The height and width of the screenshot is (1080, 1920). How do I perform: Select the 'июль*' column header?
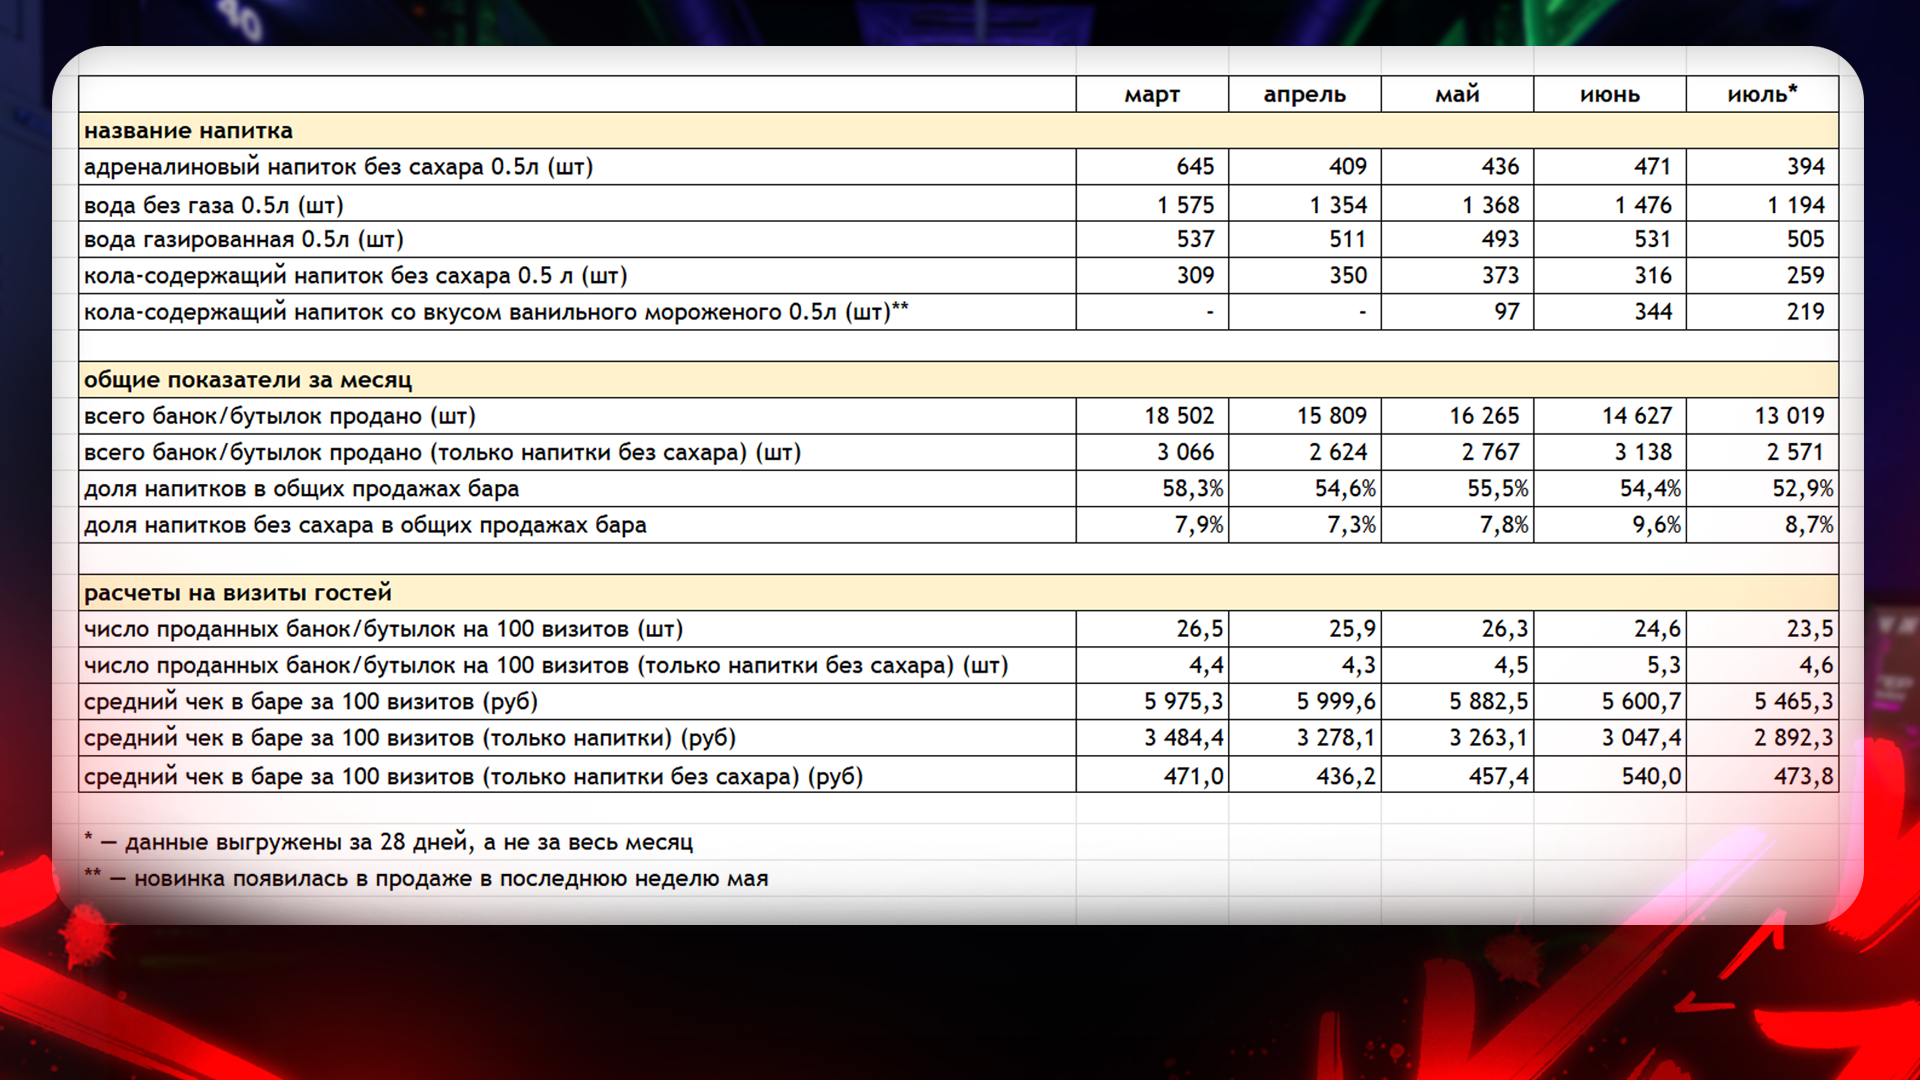tap(1762, 94)
